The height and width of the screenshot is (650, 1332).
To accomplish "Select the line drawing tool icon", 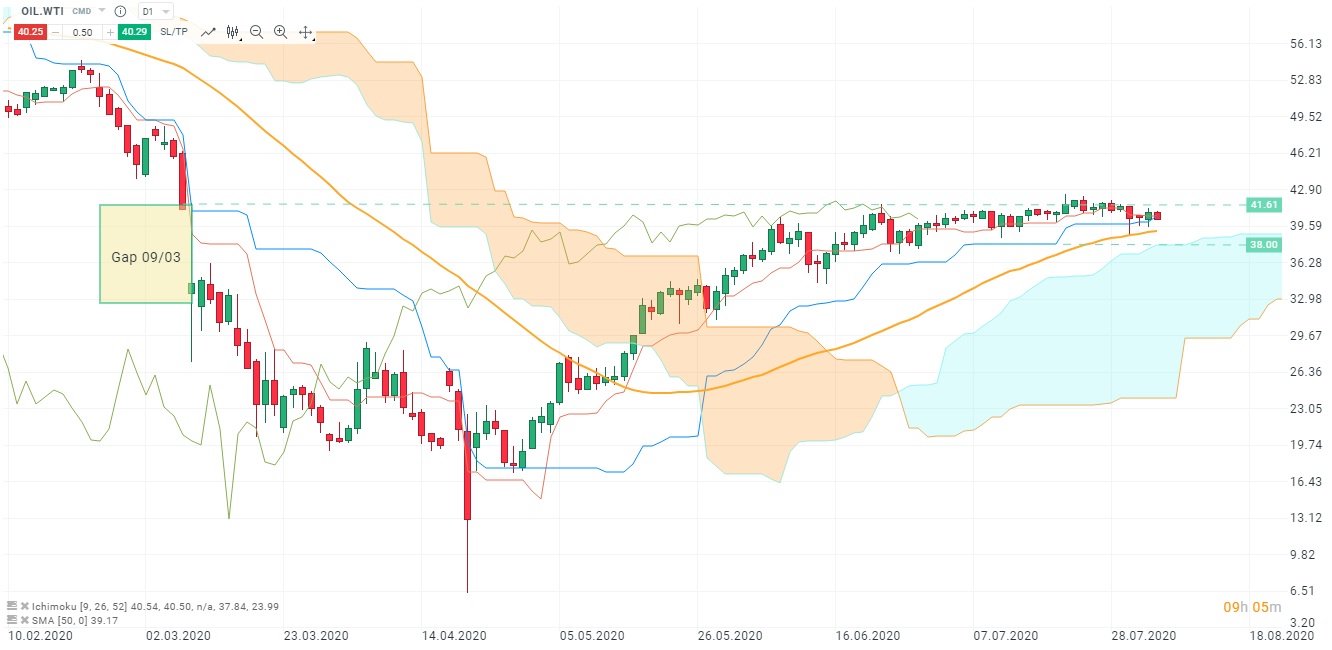I will [208, 32].
